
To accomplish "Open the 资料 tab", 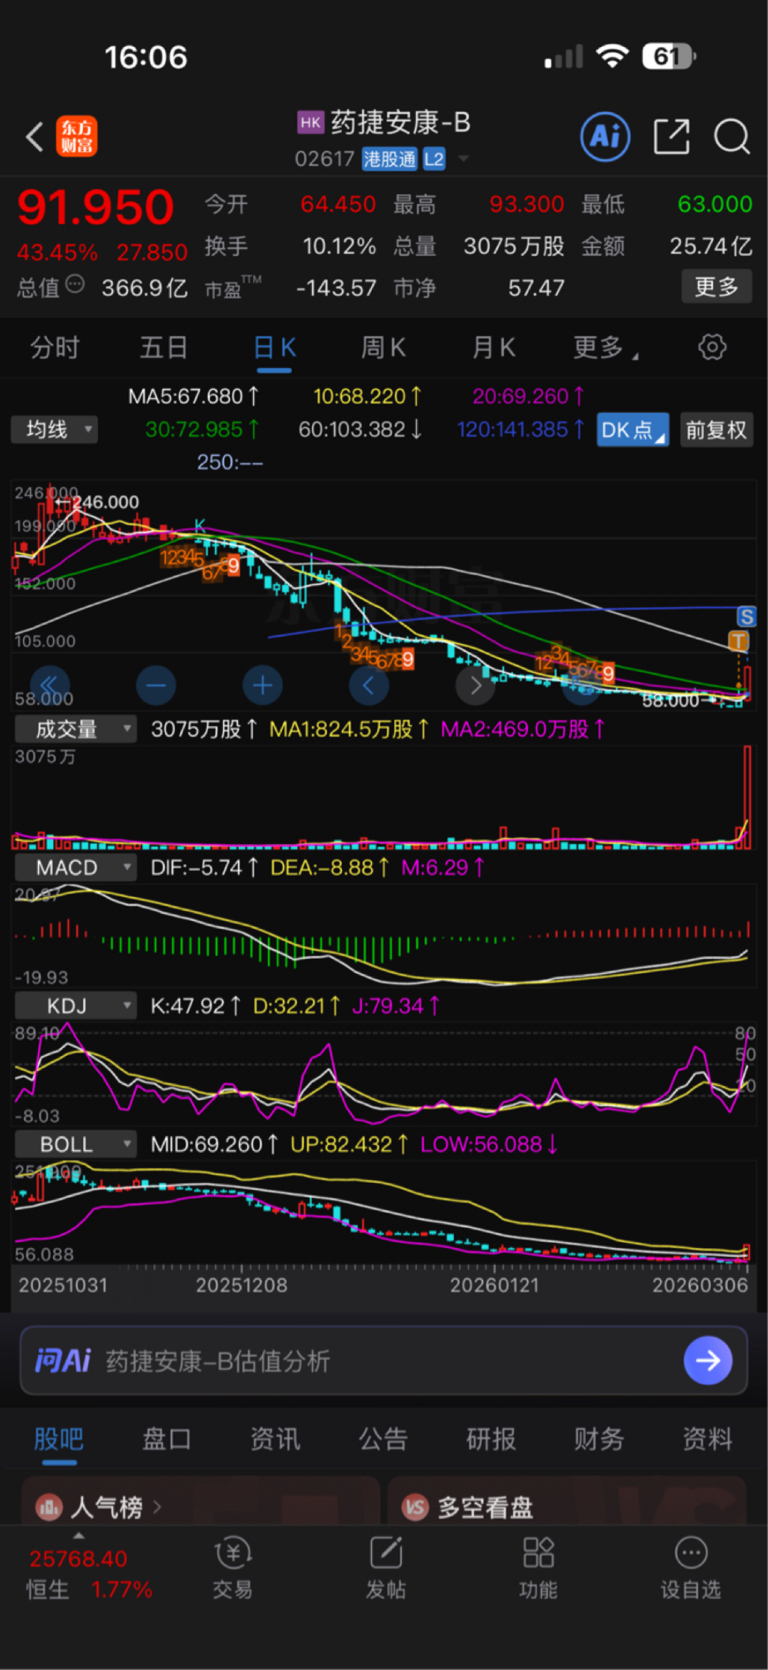I will point(708,1438).
